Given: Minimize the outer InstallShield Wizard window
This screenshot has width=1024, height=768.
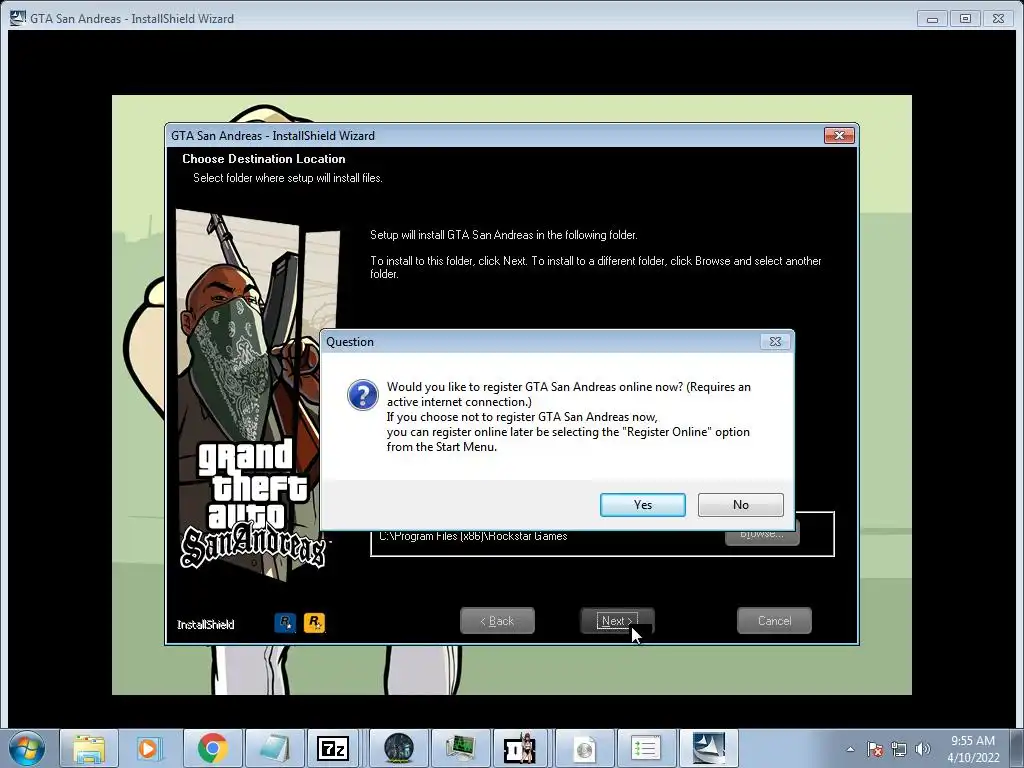Looking at the screenshot, I should pos(932,18).
